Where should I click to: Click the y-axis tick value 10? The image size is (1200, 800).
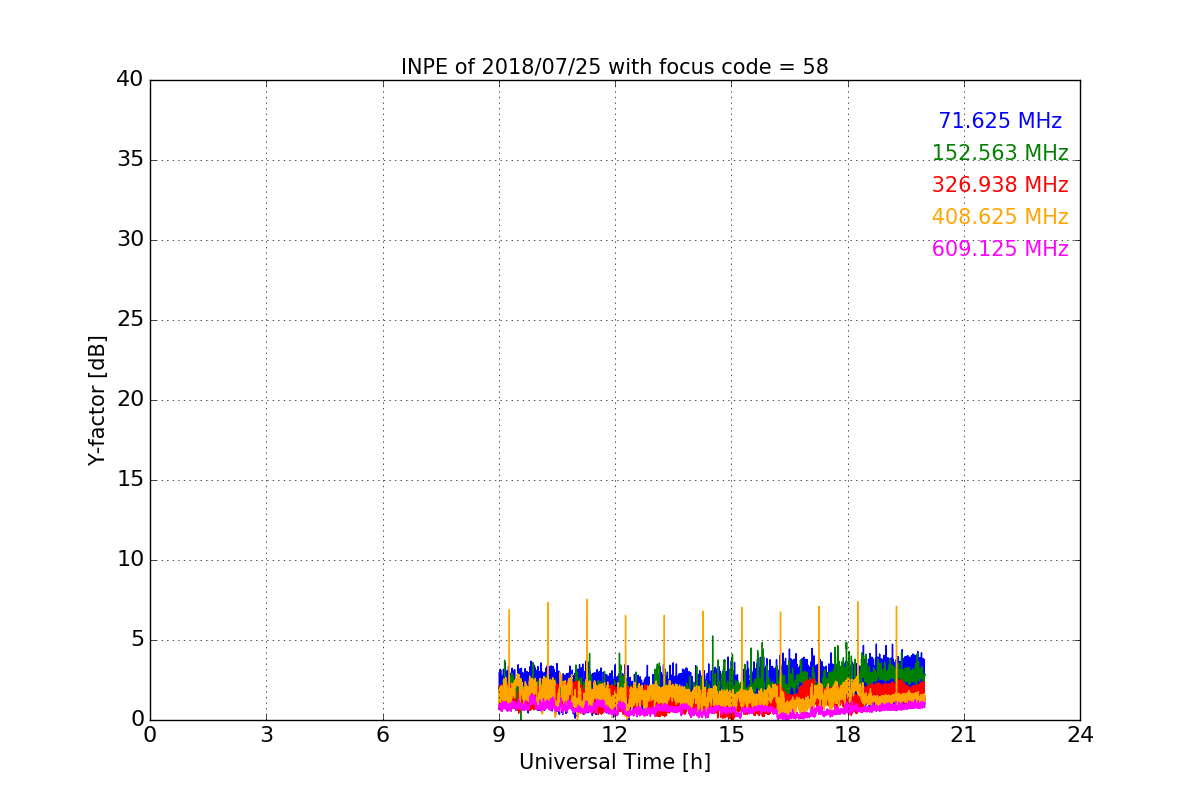pos(130,560)
